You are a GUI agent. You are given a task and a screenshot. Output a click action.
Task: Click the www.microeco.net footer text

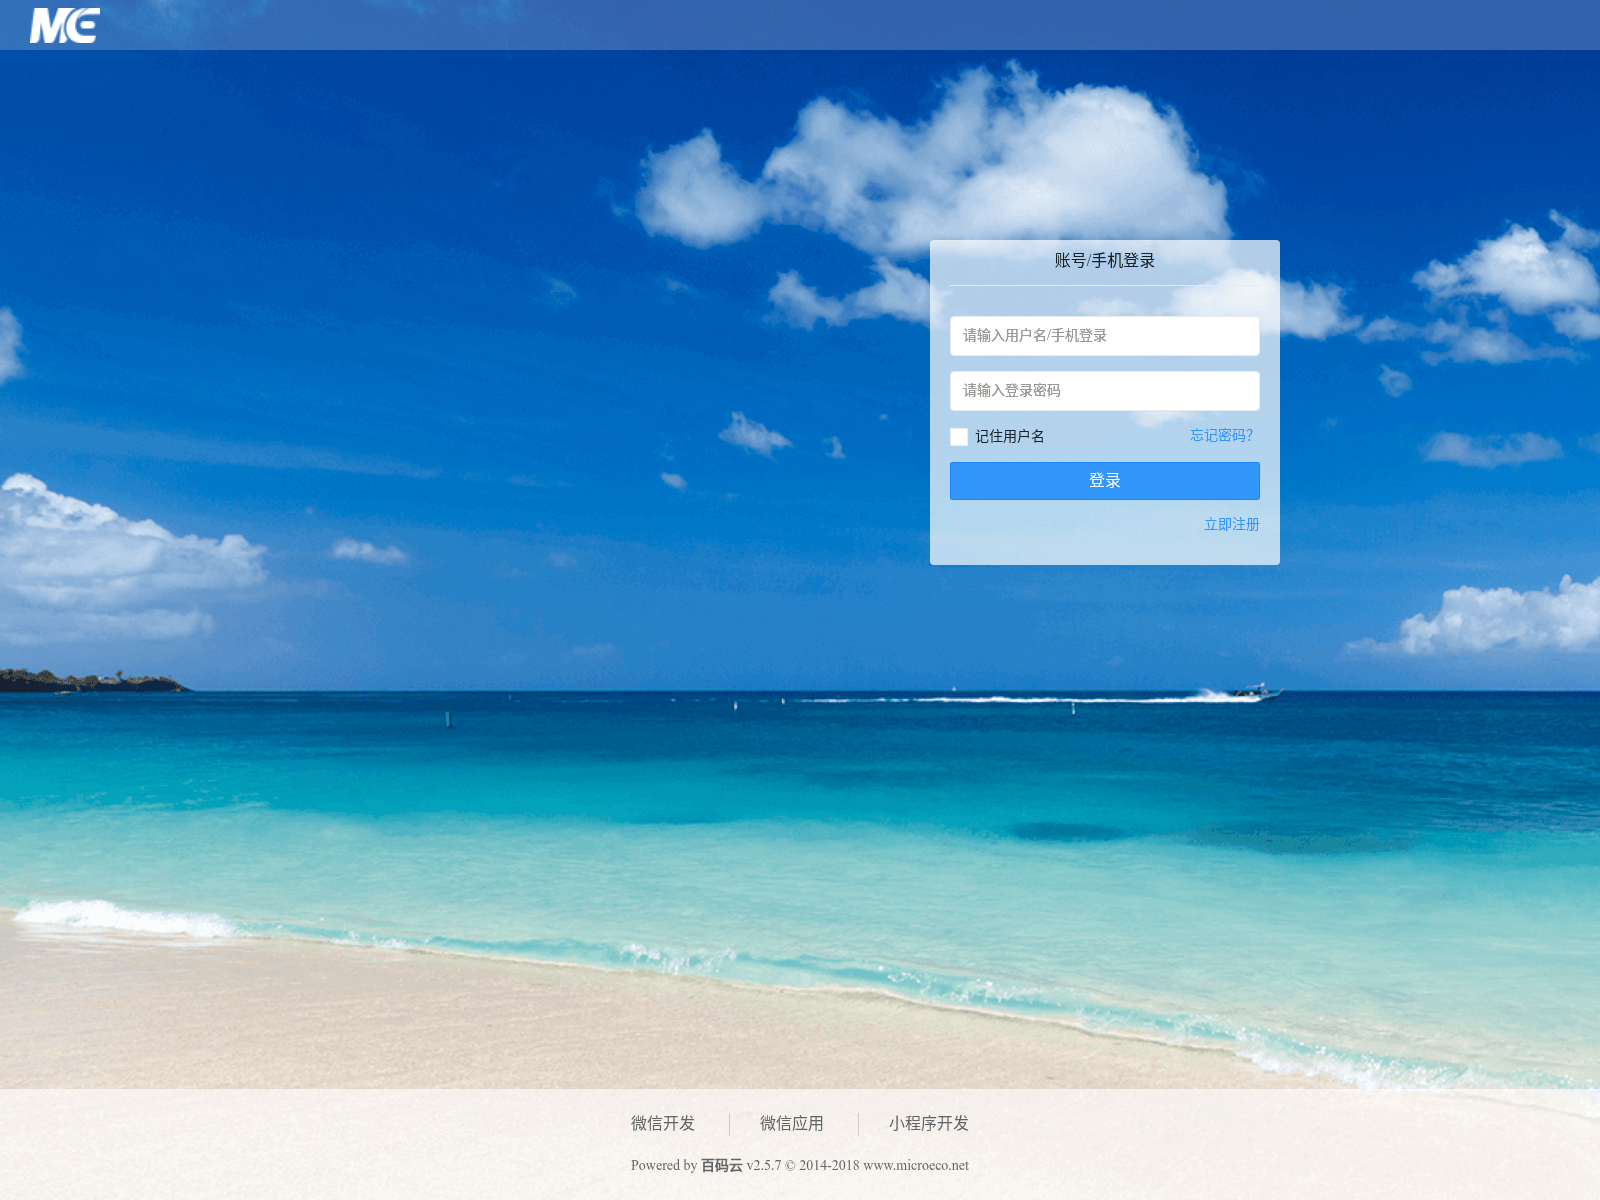click(915, 1166)
